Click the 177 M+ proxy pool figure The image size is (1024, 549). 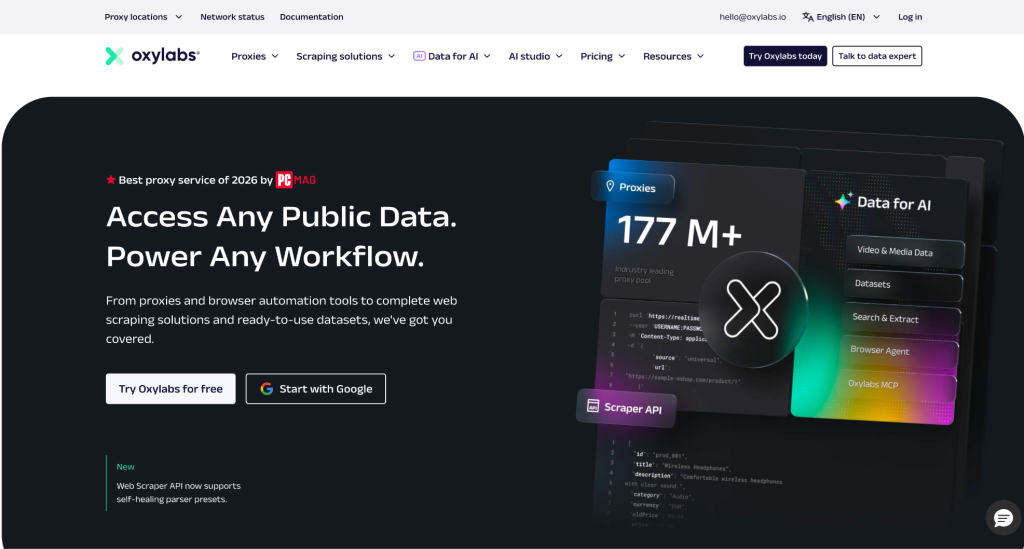tap(679, 232)
